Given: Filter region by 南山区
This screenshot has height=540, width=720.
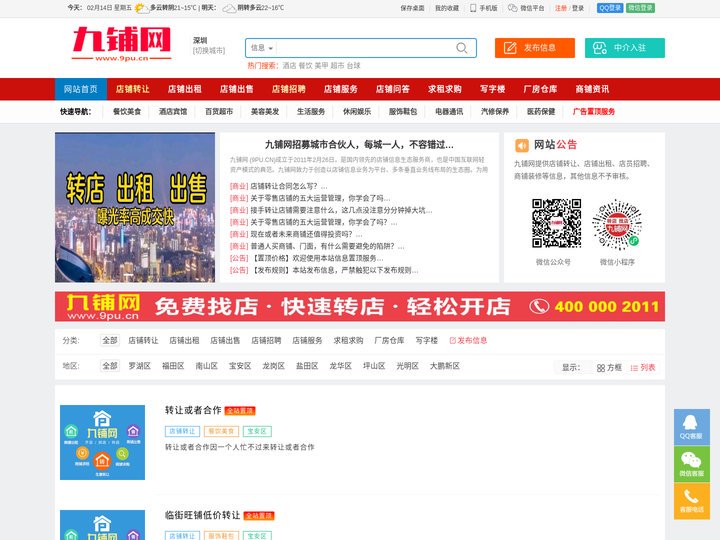Looking at the screenshot, I should pyautogui.click(x=207, y=366).
